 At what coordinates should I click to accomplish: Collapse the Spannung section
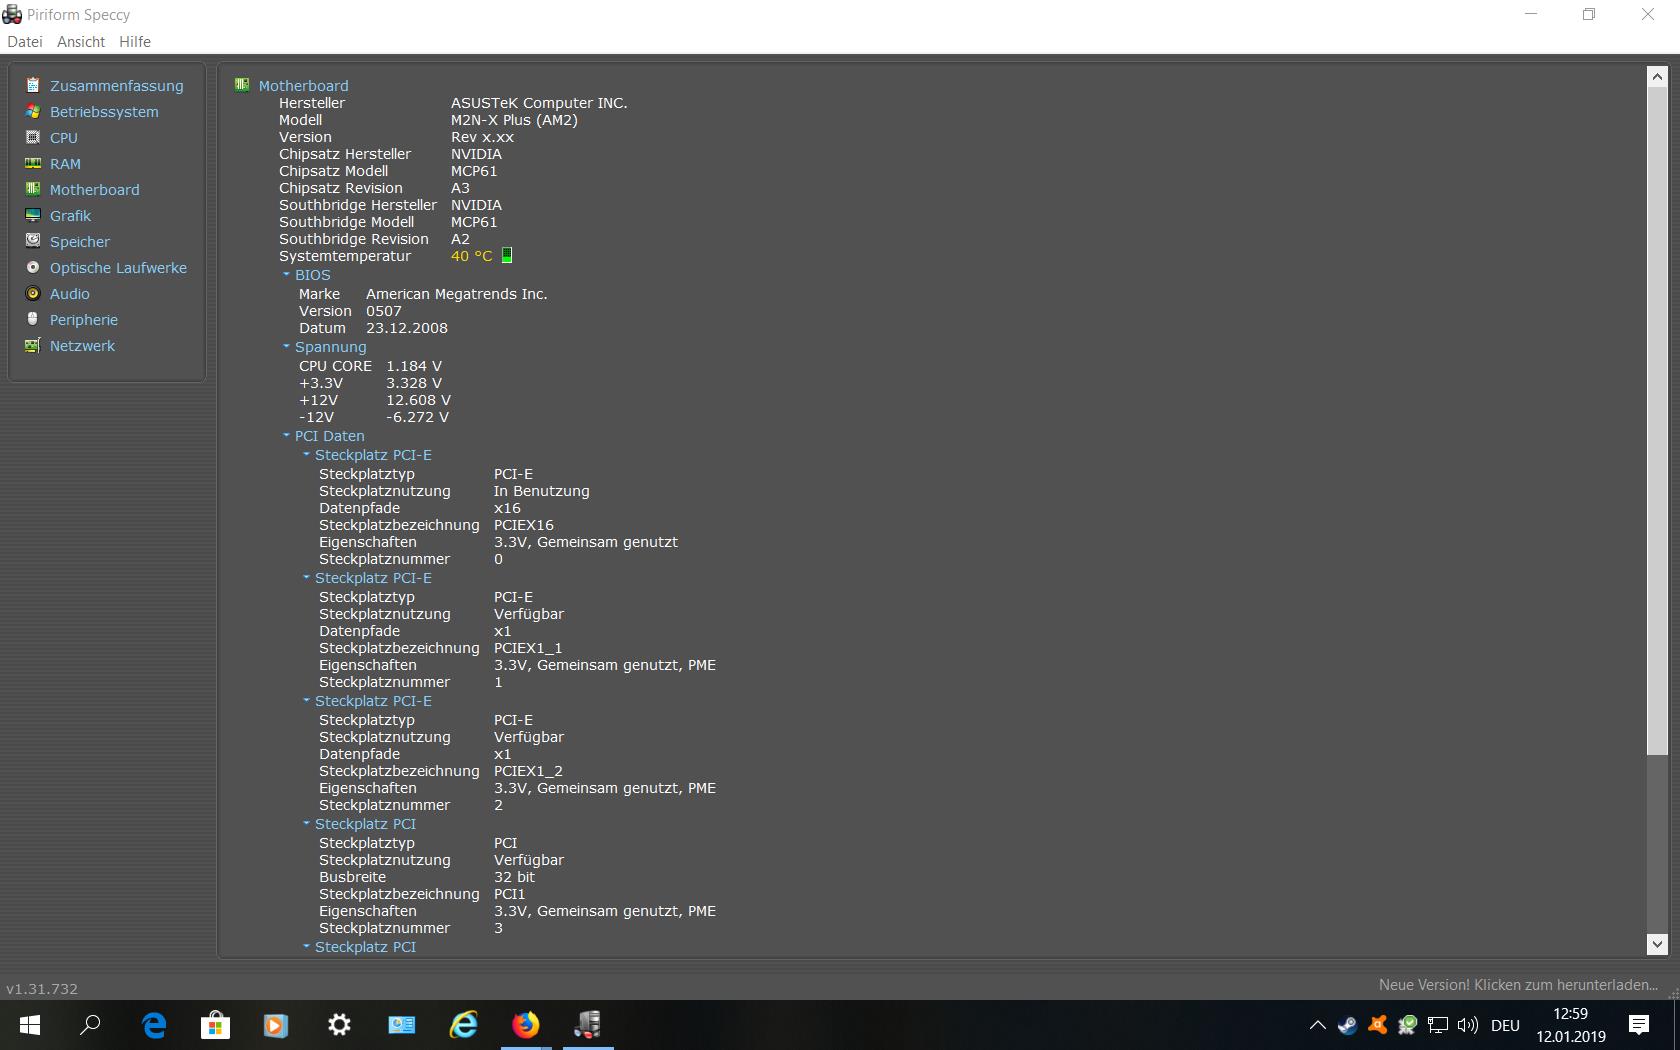286,346
